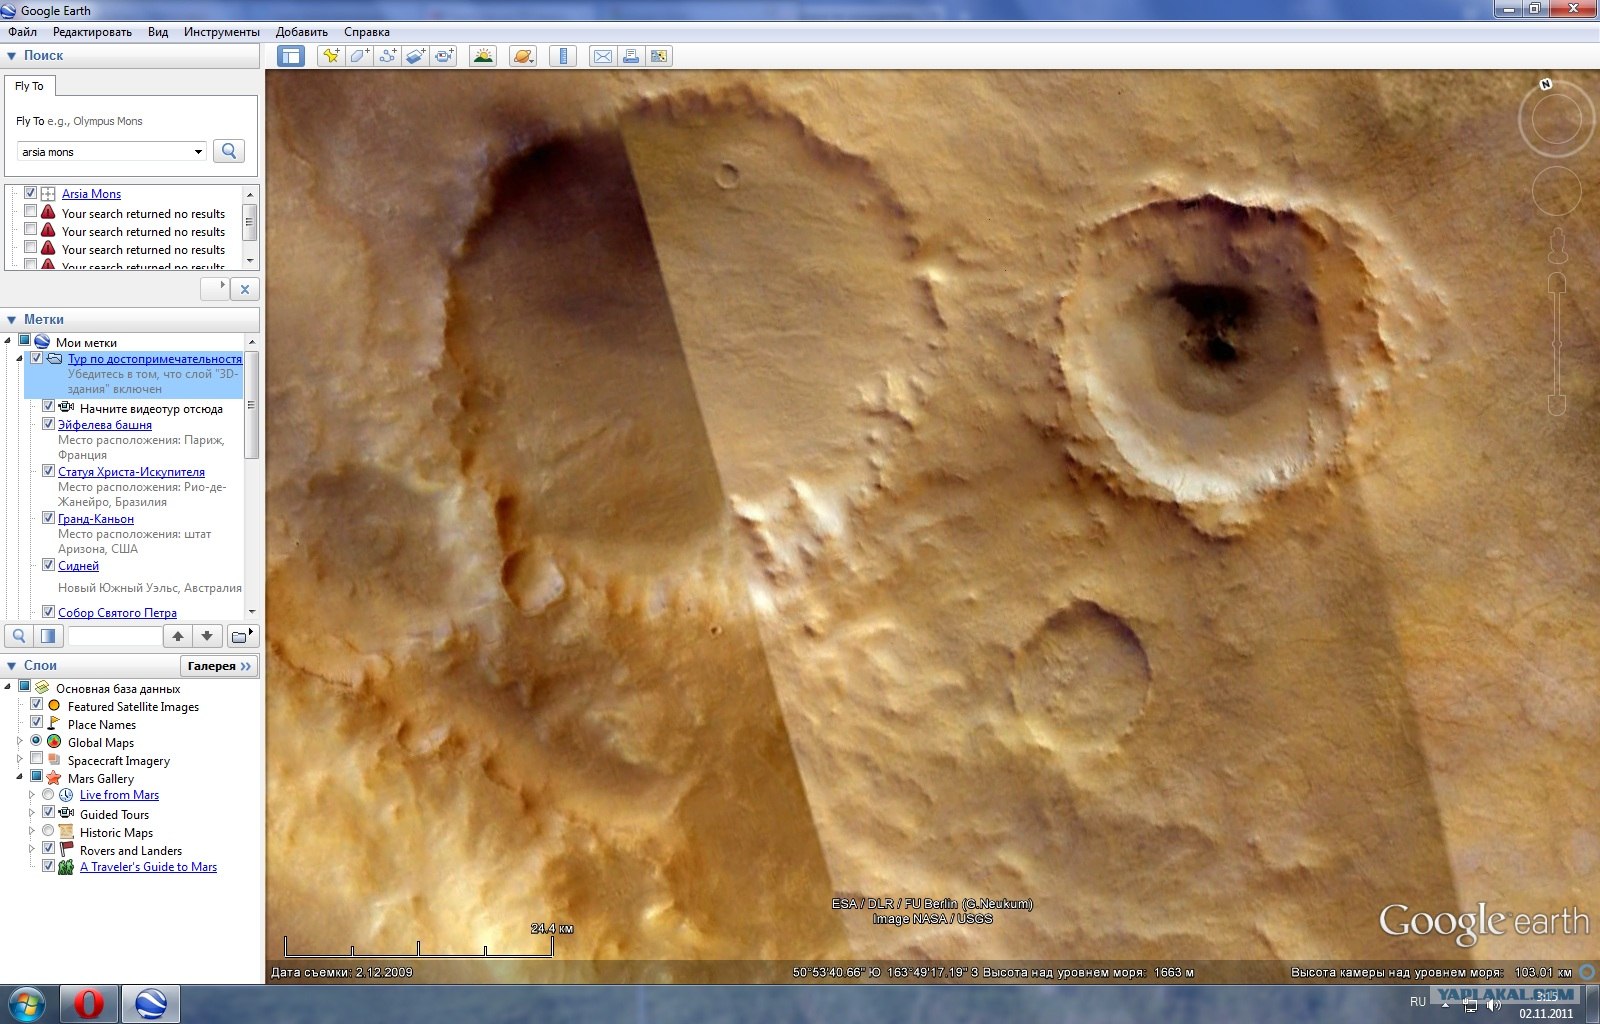Image resolution: width=1600 pixels, height=1024 pixels.
Task: Add a placemark with the pushpin icon
Action: point(330,56)
